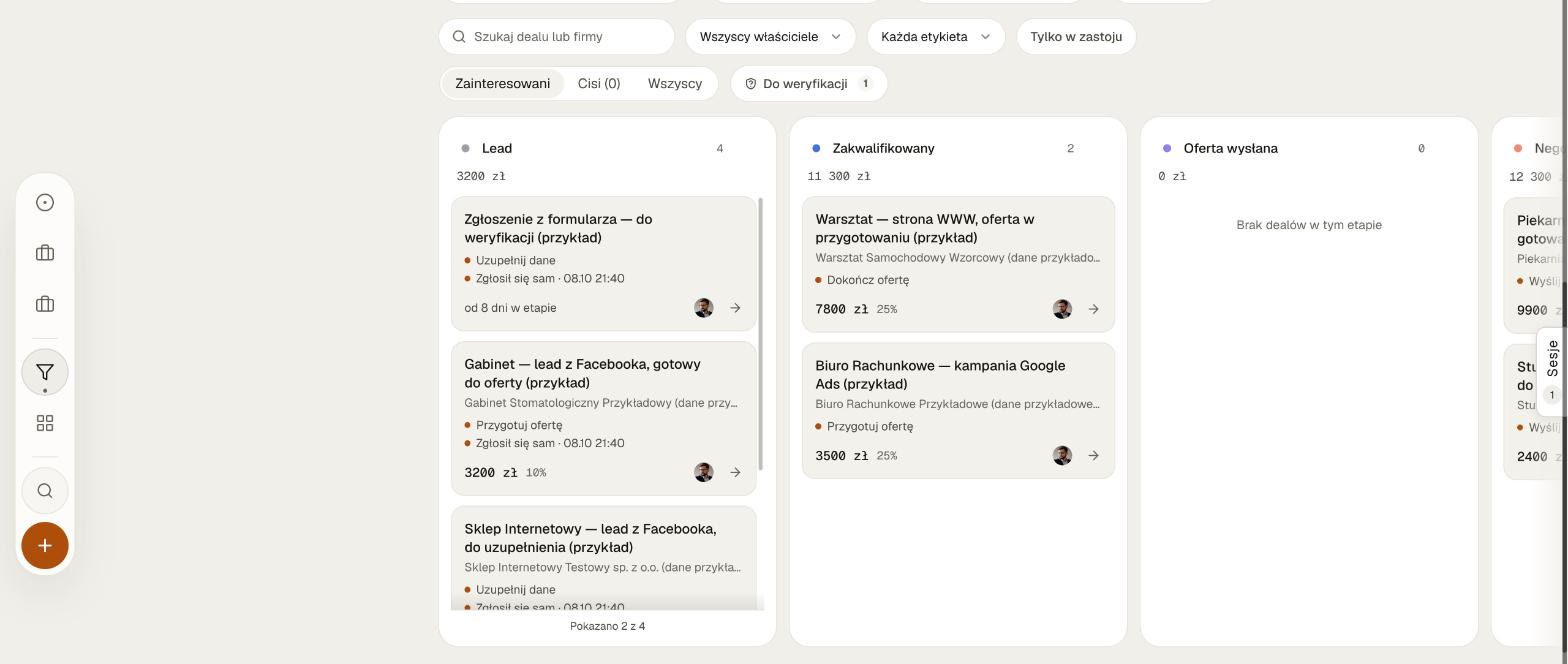Image resolution: width=1568 pixels, height=664 pixels.
Task: Click owner avatar on Biuro Rachunkowe card
Action: (1062, 455)
